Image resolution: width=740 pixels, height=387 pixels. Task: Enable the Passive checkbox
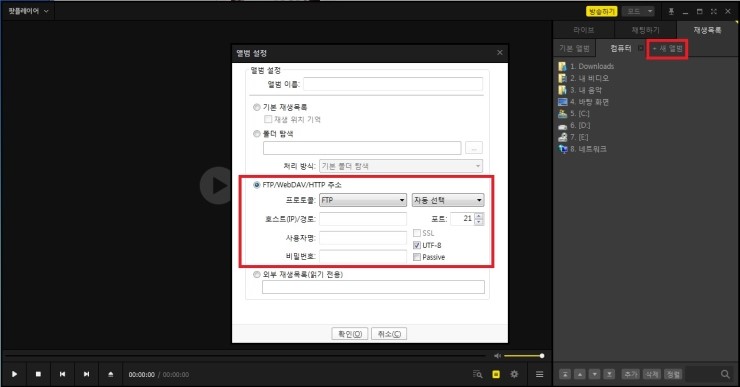coord(417,257)
